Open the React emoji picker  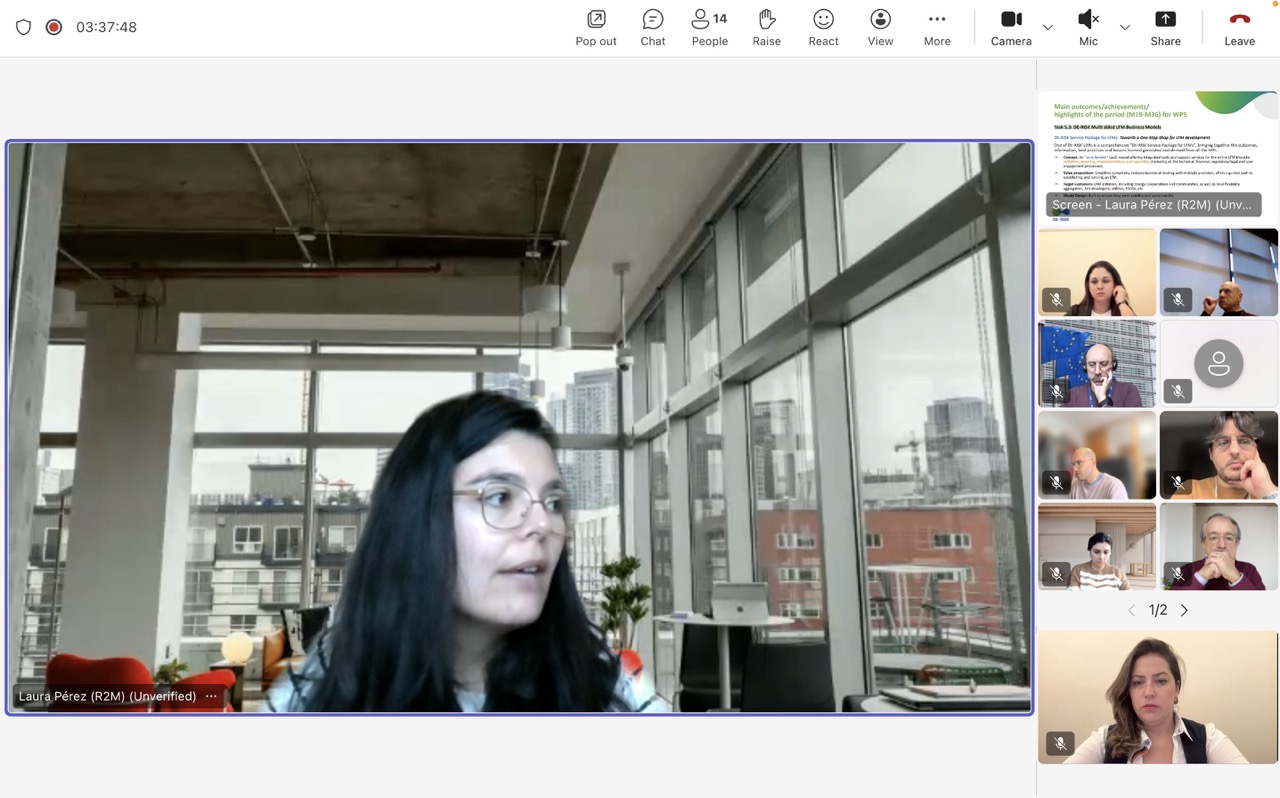tap(823, 27)
